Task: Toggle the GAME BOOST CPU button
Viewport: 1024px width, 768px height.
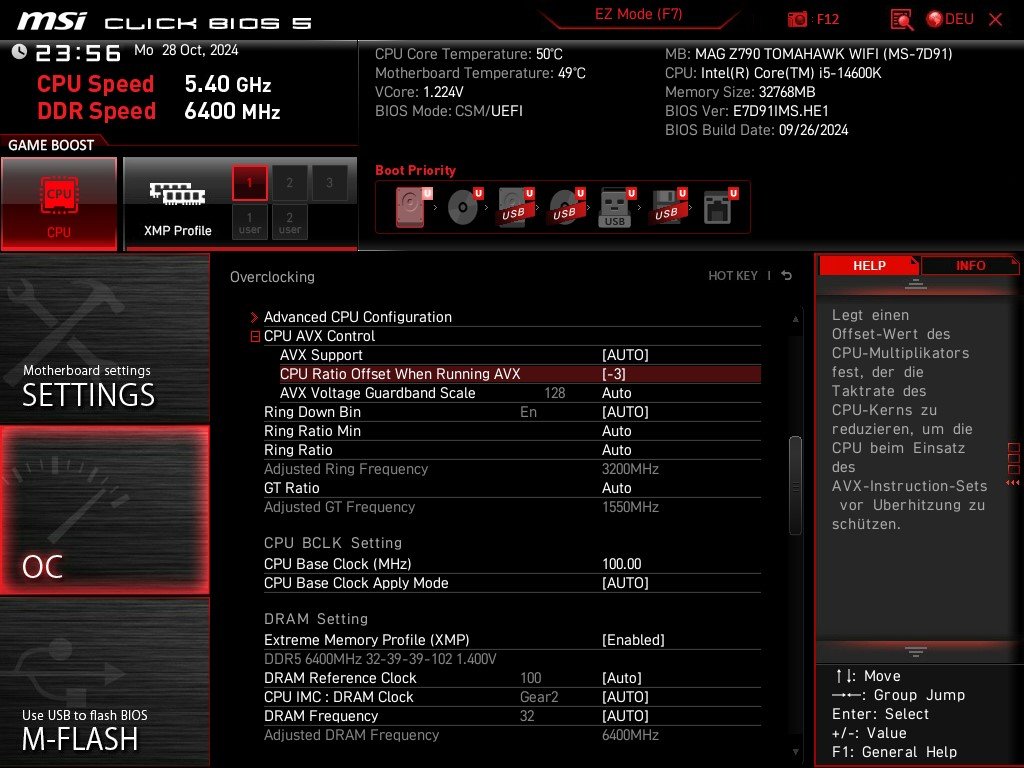Action: [59, 203]
